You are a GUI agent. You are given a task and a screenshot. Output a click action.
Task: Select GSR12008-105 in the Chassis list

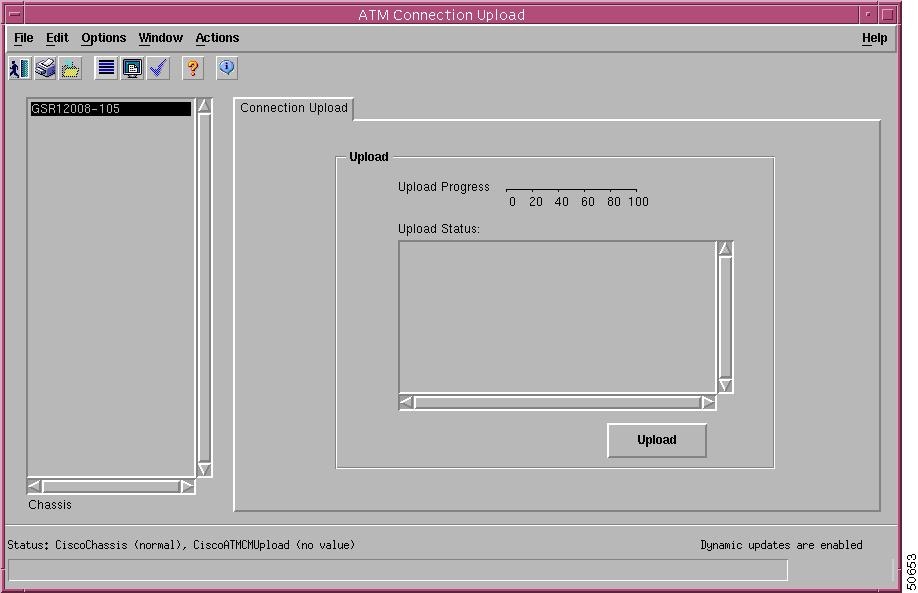click(x=111, y=109)
